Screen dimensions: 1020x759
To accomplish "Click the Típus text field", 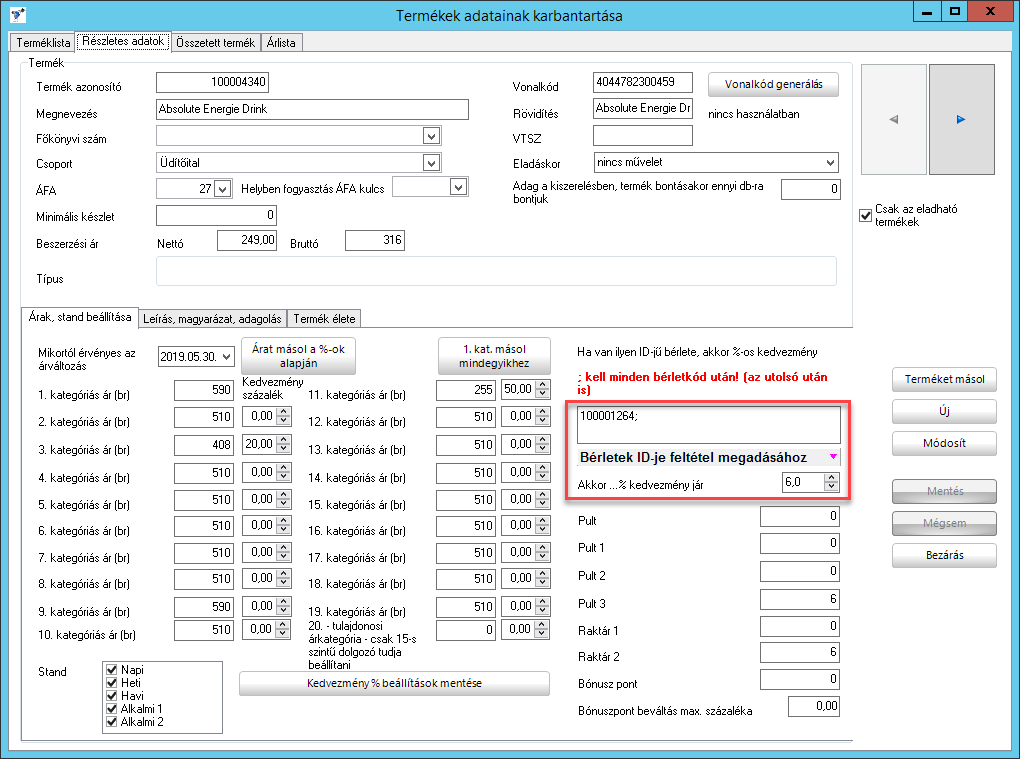I will click(x=496, y=271).
